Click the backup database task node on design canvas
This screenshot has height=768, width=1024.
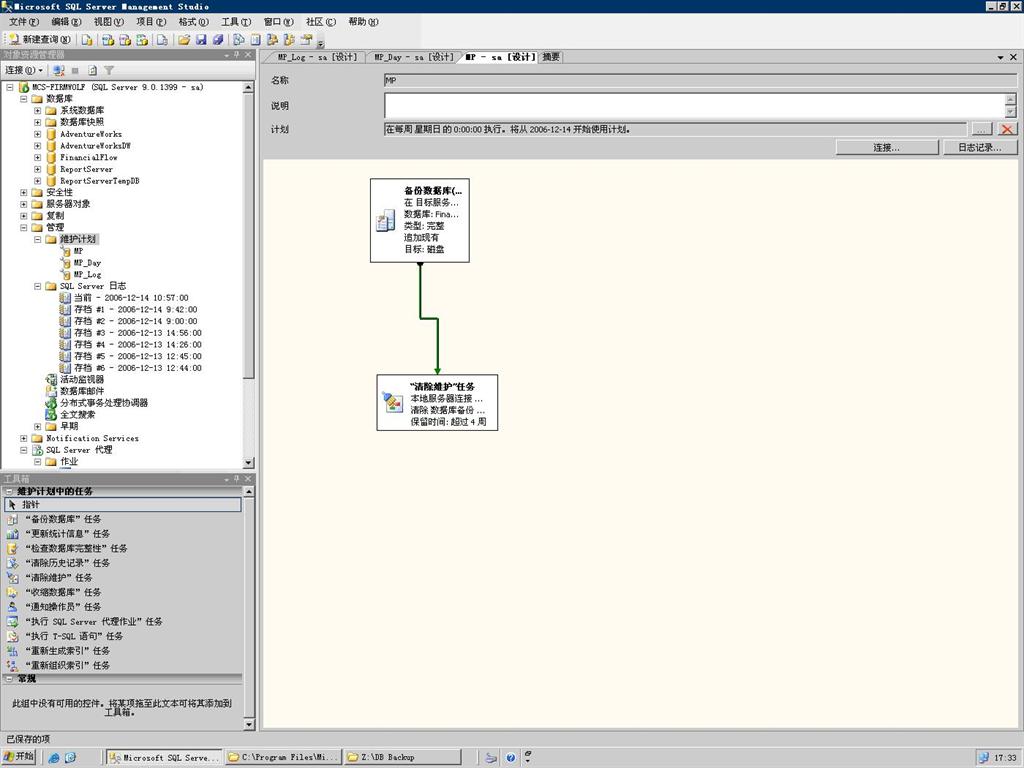(420, 220)
